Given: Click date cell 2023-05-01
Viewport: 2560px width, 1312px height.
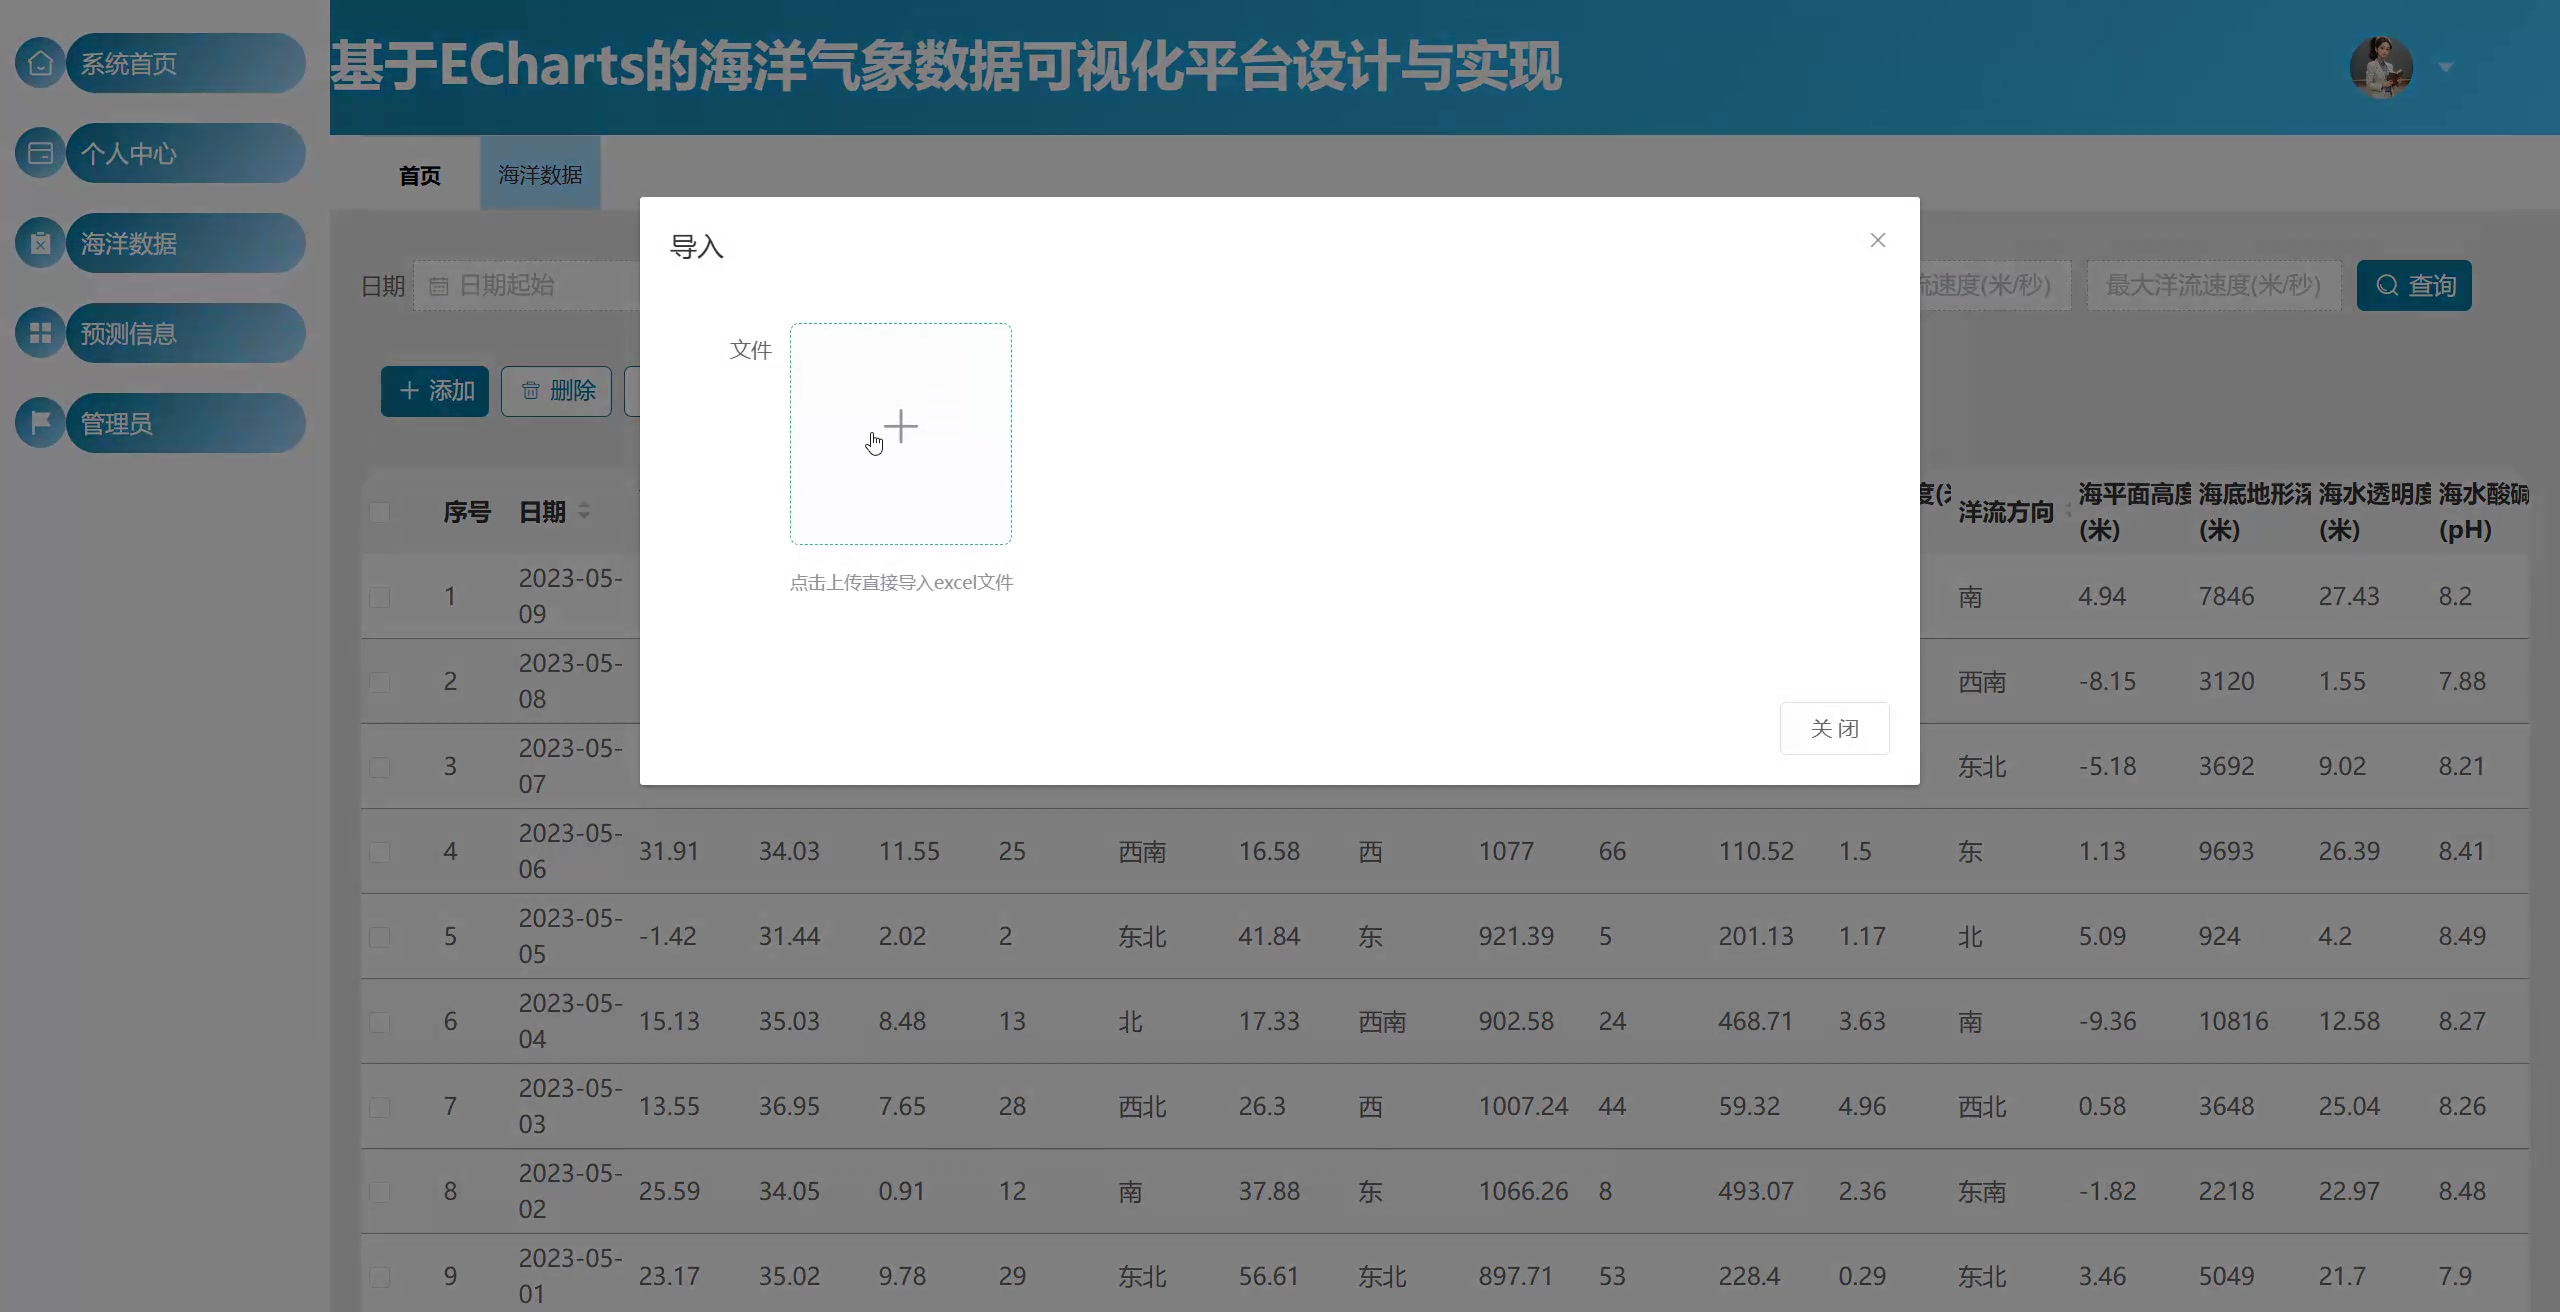Looking at the screenshot, I should point(570,1276).
